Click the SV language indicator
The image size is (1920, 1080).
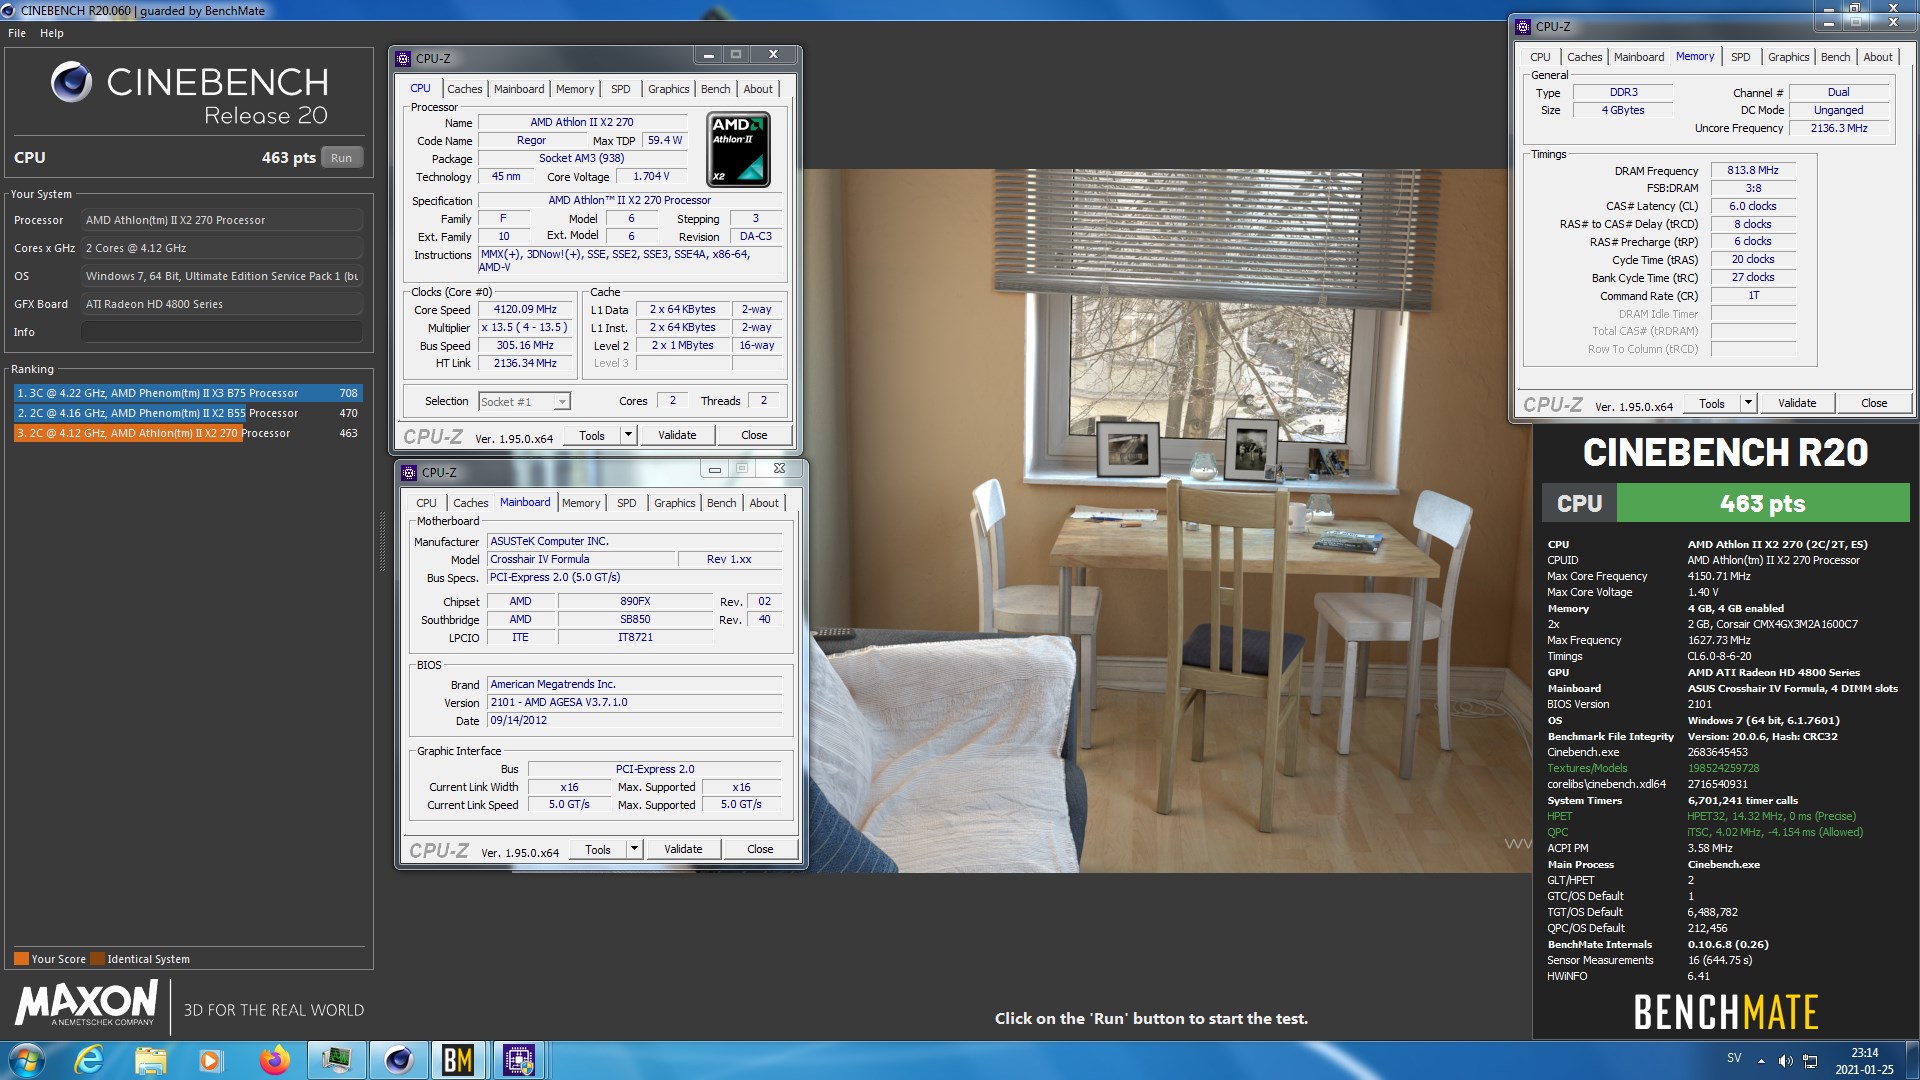pyautogui.click(x=1734, y=1058)
